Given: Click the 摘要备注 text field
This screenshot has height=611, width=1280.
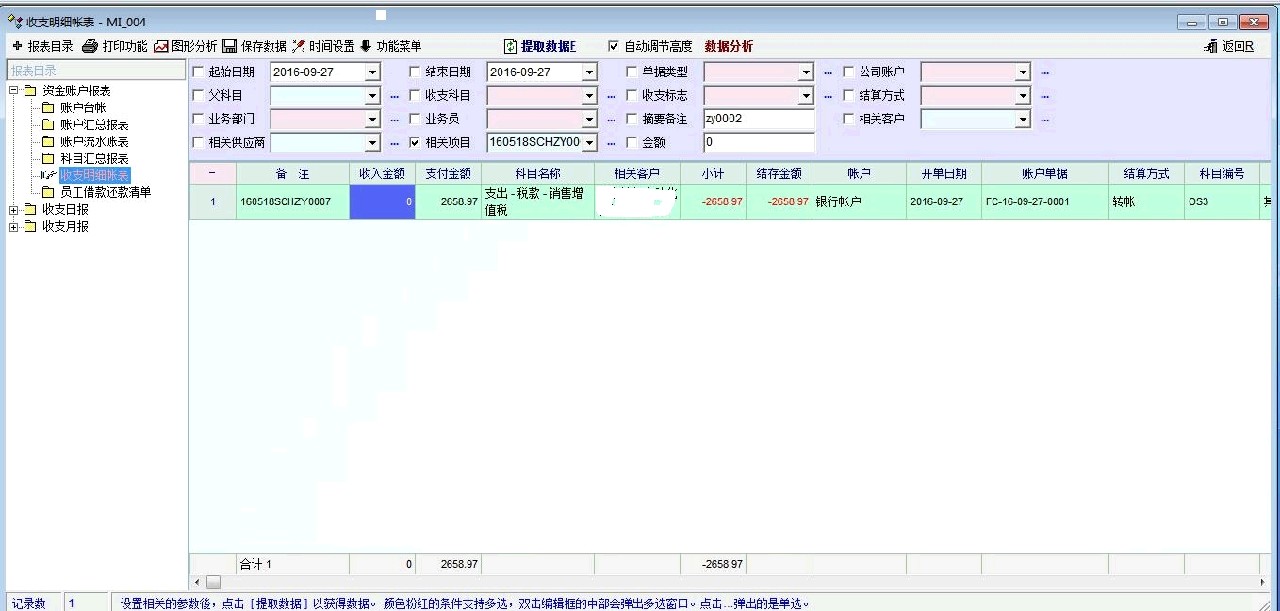Looking at the screenshot, I should click(x=758, y=119).
